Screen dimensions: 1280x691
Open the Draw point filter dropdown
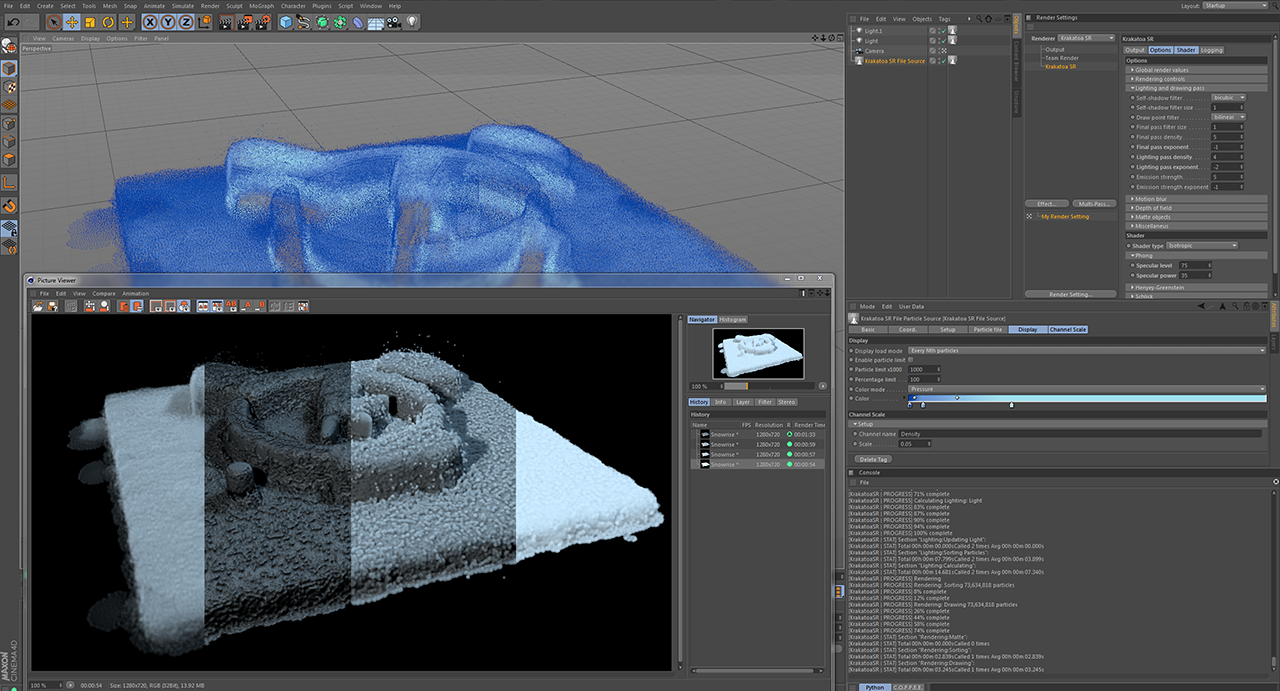pyautogui.click(x=1228, y=117)
